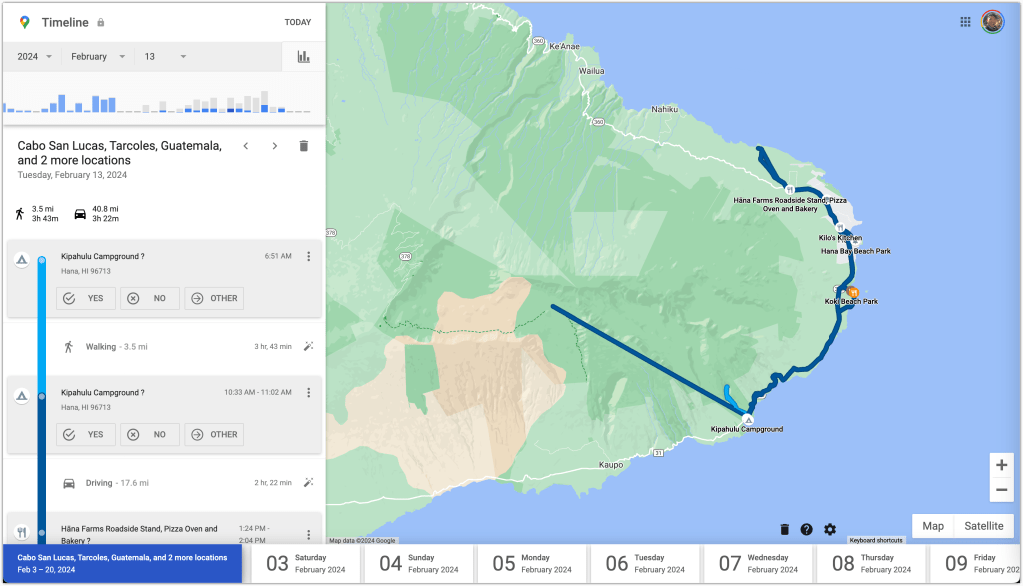
Task: Zoom out on the map
Action: (x=1001, y=490)
